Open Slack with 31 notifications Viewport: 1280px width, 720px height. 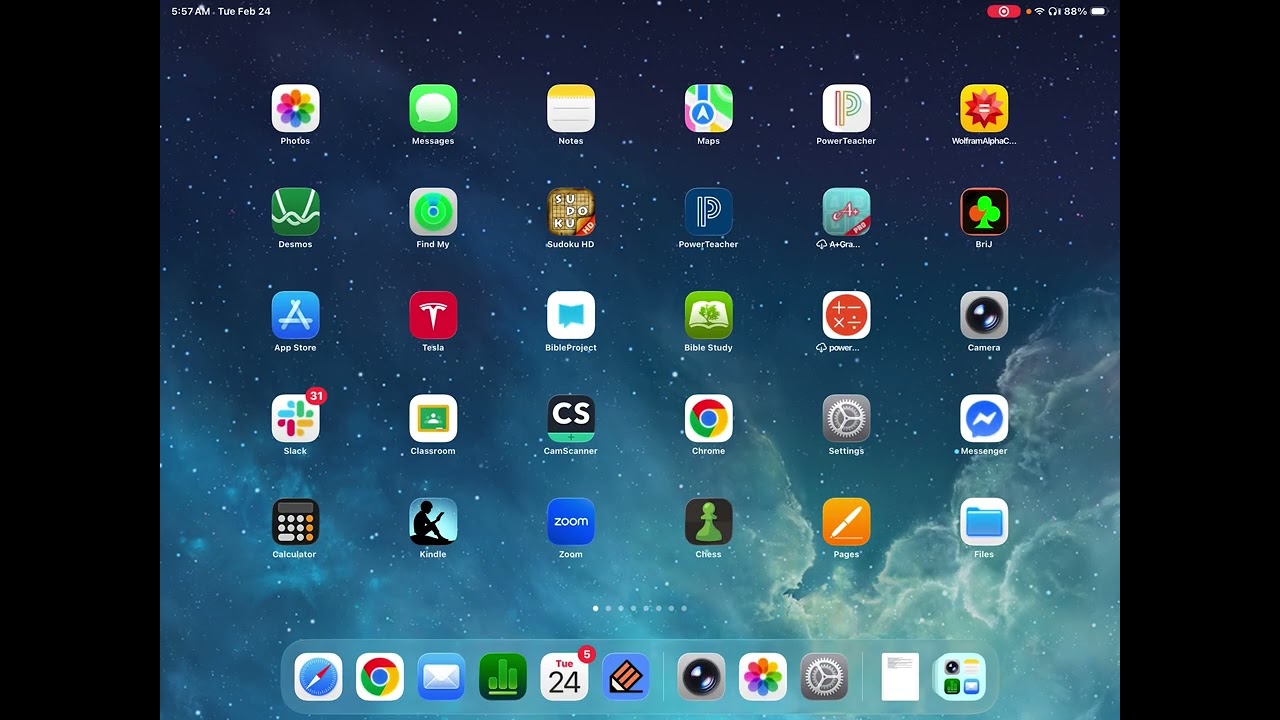pos(295,418)
